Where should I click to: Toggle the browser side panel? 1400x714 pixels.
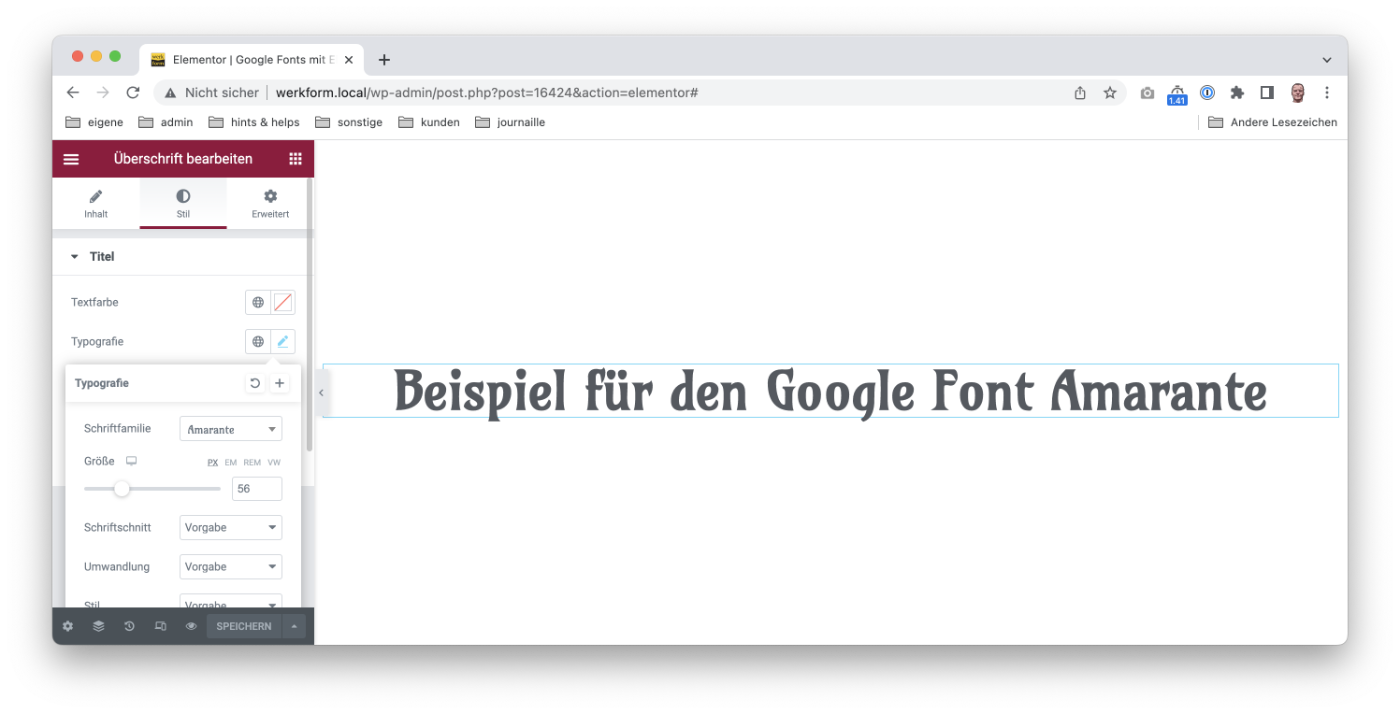[1267, 93]
